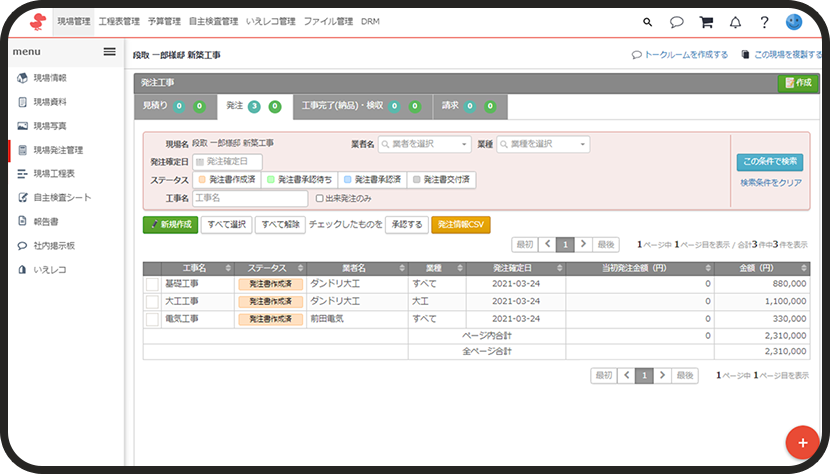Check the 基礎工事 row checkbox
Image resolution: width=830 pixels, height=474 pixels.
click(x=152, y=284)
